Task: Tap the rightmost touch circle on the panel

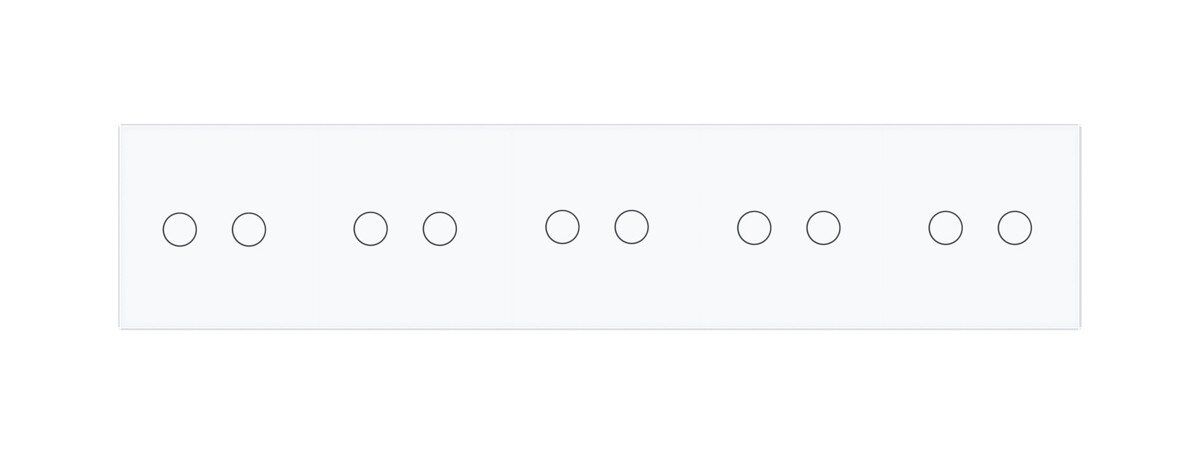Action: point(1014,227)
